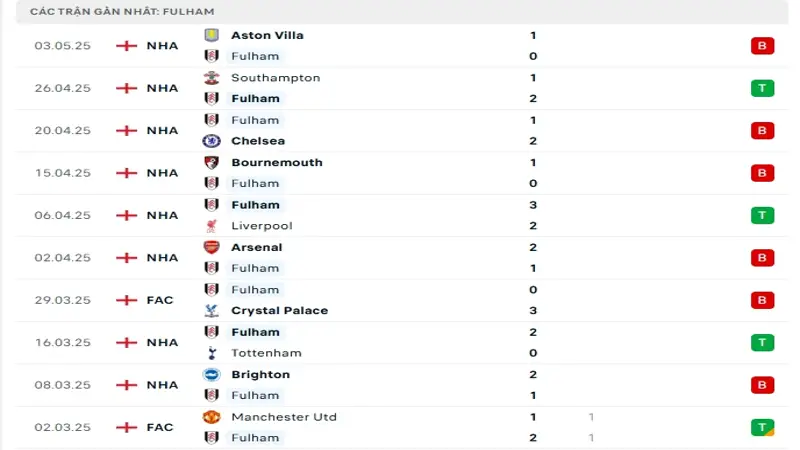Screen dimensions: 800x450
Task: Click the Southampton club crest
Action: [x=211, y=78]
